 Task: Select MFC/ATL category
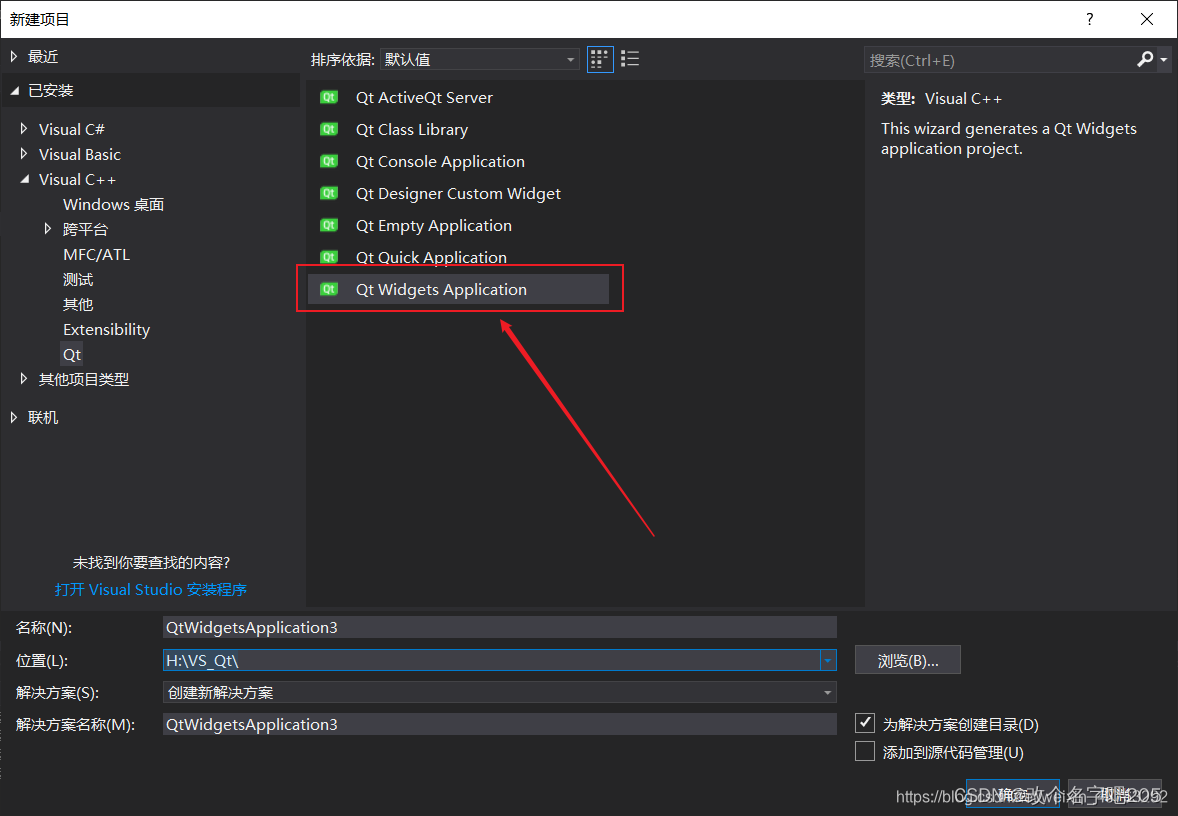click(96, 255)
